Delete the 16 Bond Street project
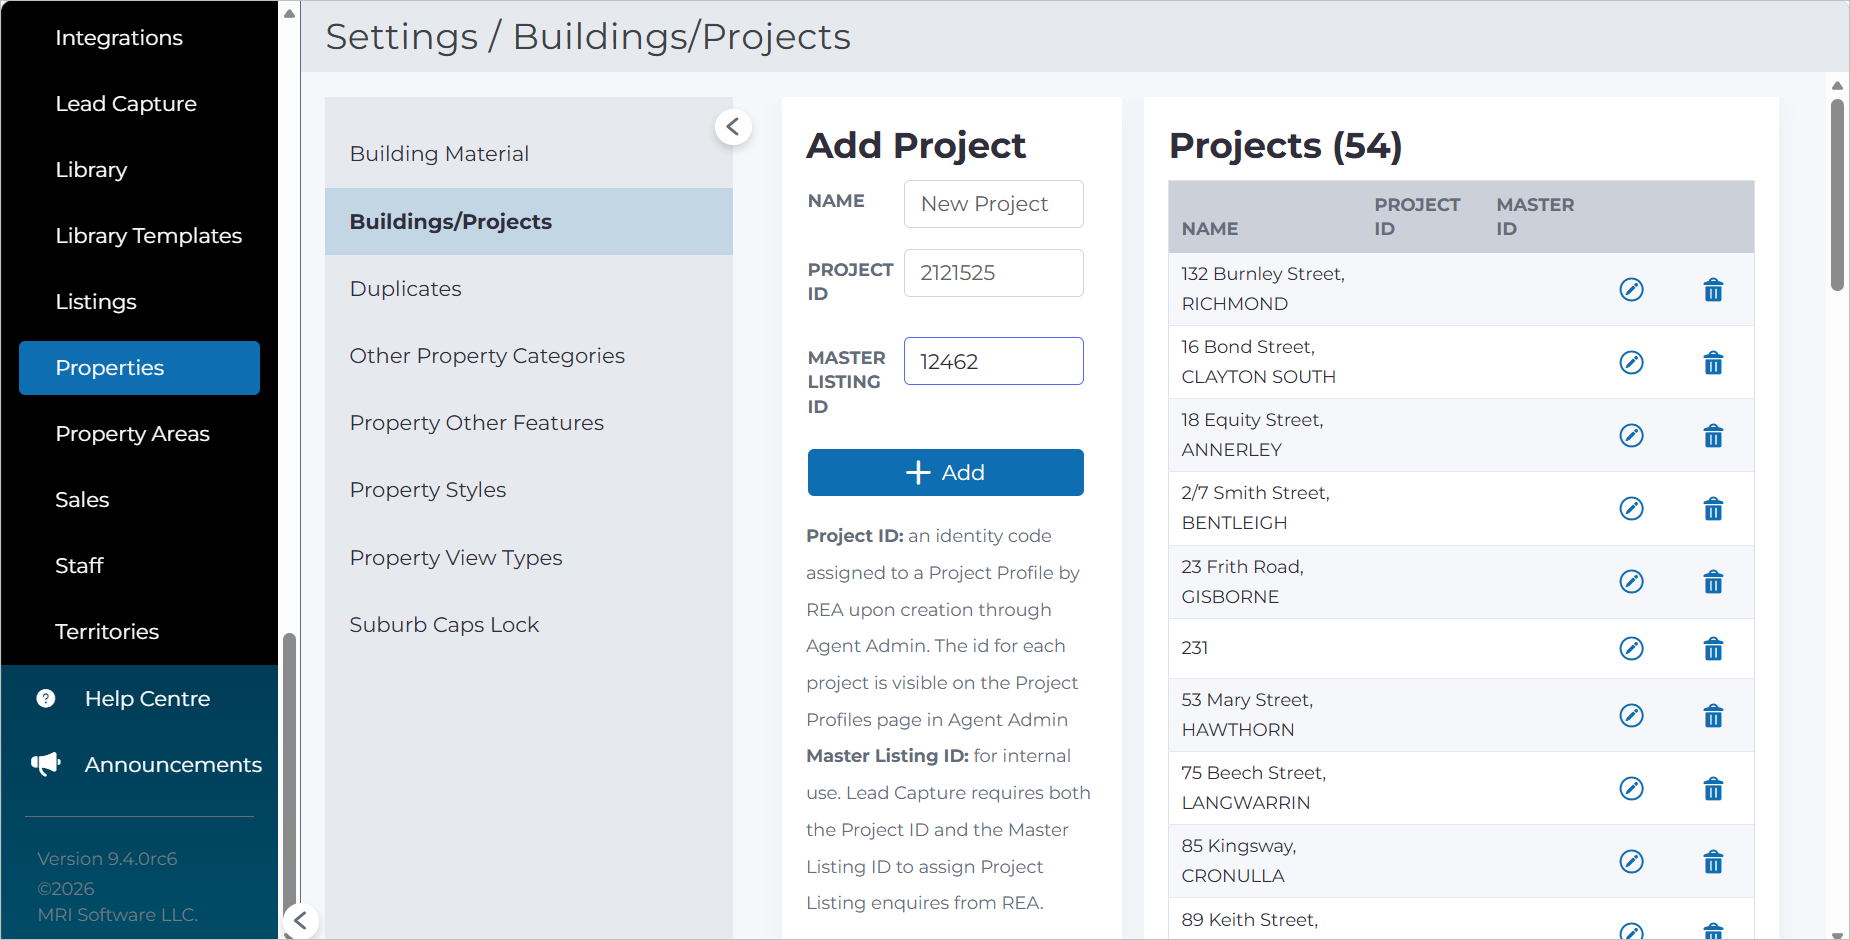 coord(1713,362)
